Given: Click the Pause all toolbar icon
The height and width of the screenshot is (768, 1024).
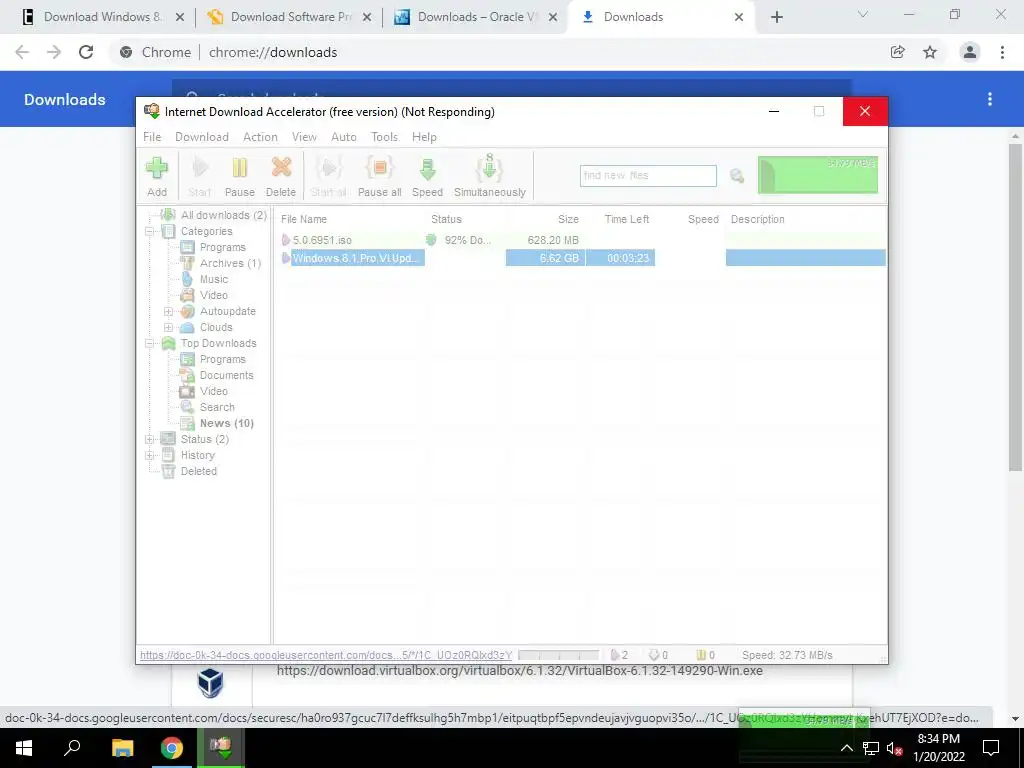Looking at the screenshot, I should point(379,176).
